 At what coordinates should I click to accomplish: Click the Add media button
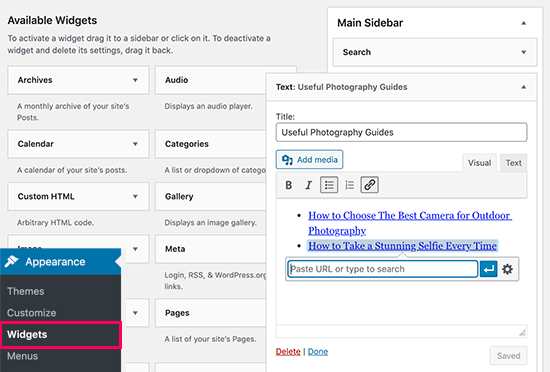pyautogui.click(x=309, y=160)
